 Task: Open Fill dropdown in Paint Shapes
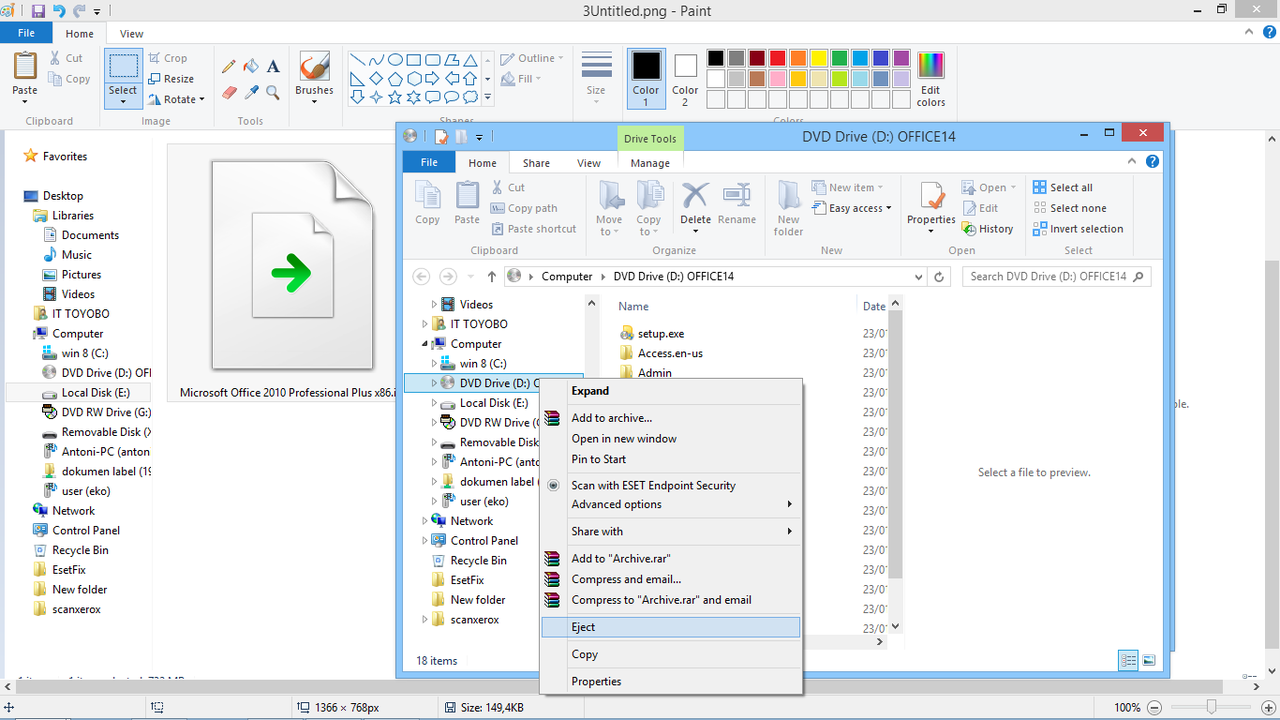522,79
